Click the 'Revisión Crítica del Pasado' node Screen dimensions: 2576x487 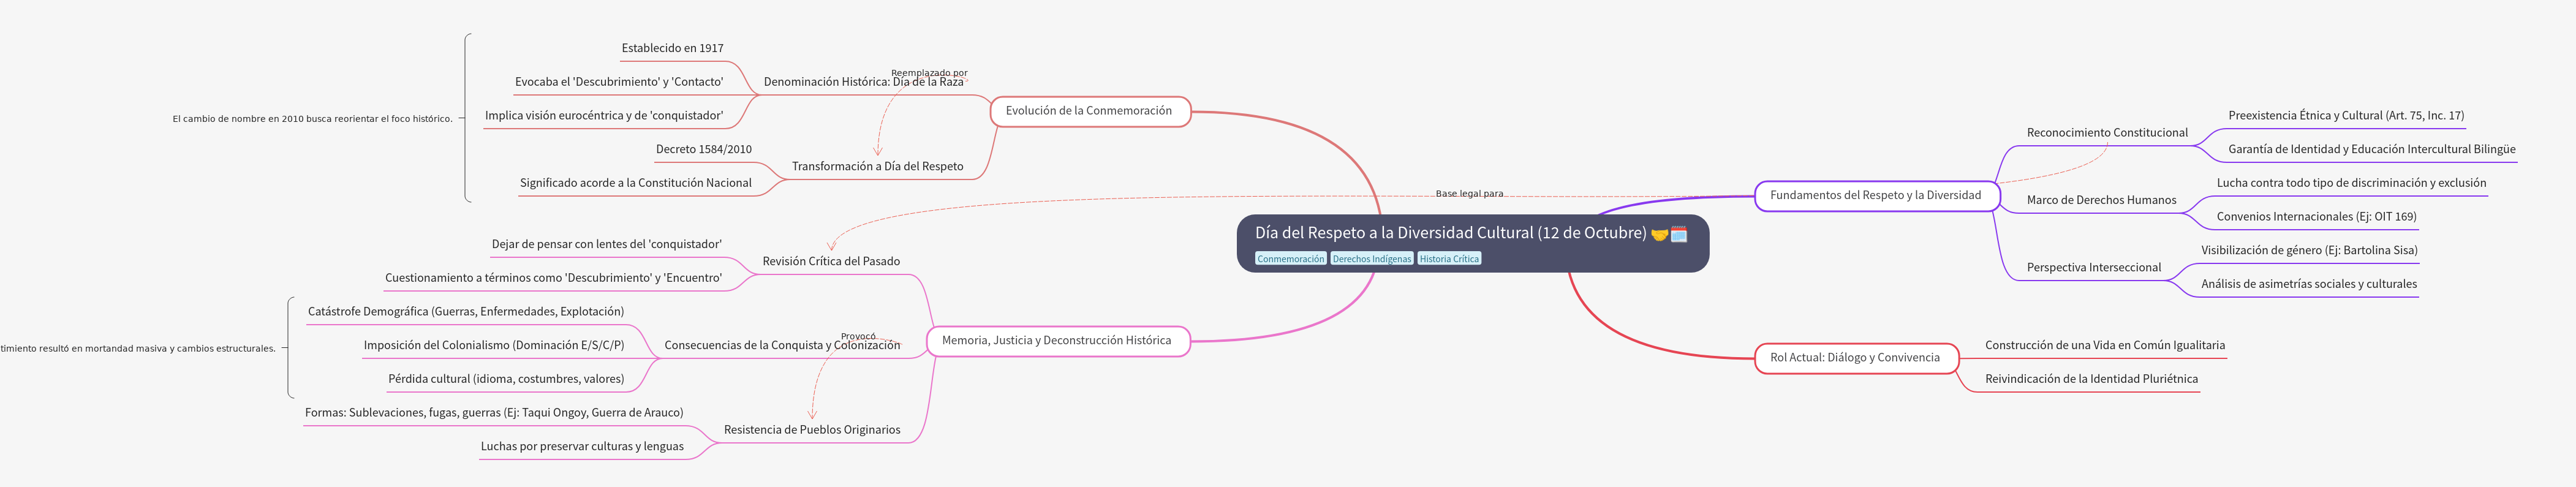coord(830,262)
